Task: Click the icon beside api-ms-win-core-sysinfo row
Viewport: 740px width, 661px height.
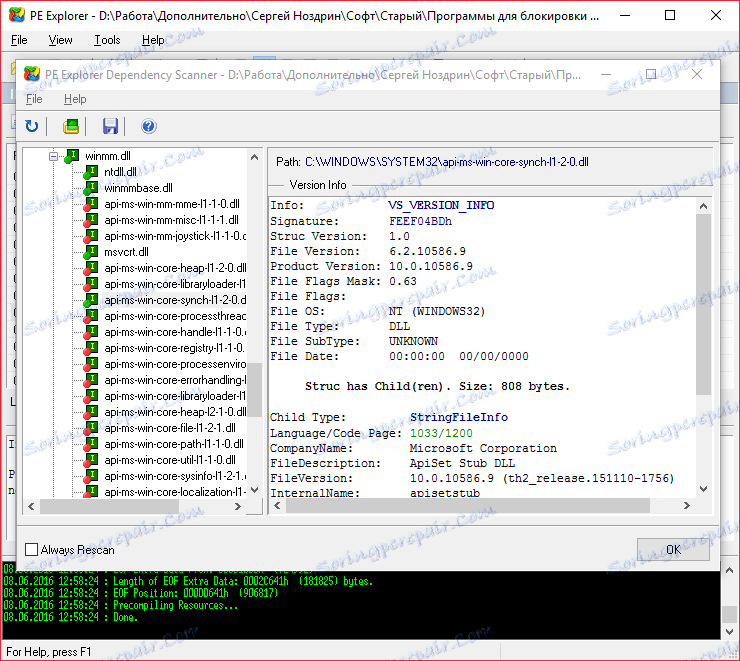Action: (91, 476)
